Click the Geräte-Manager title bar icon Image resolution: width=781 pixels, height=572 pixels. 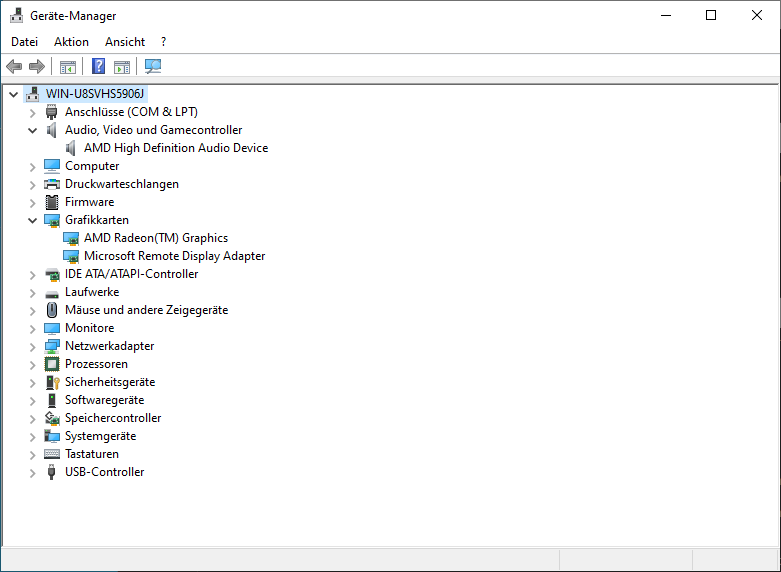tap(16, 15)
